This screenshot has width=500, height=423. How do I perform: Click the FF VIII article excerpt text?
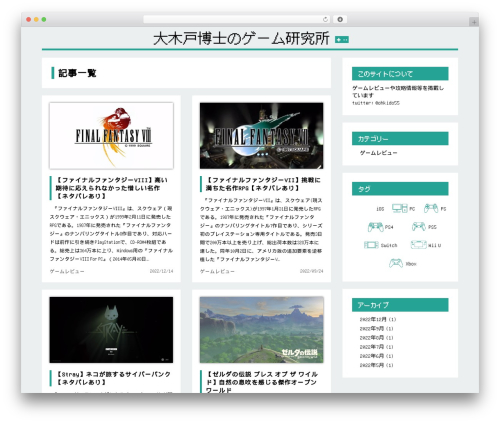(x=111, y=234)
